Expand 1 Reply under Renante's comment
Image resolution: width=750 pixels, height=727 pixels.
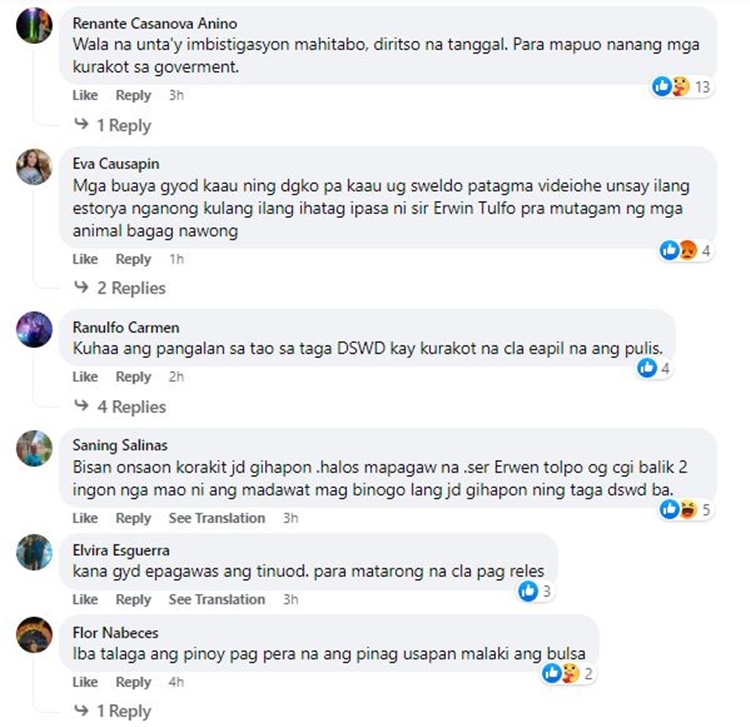113,125
